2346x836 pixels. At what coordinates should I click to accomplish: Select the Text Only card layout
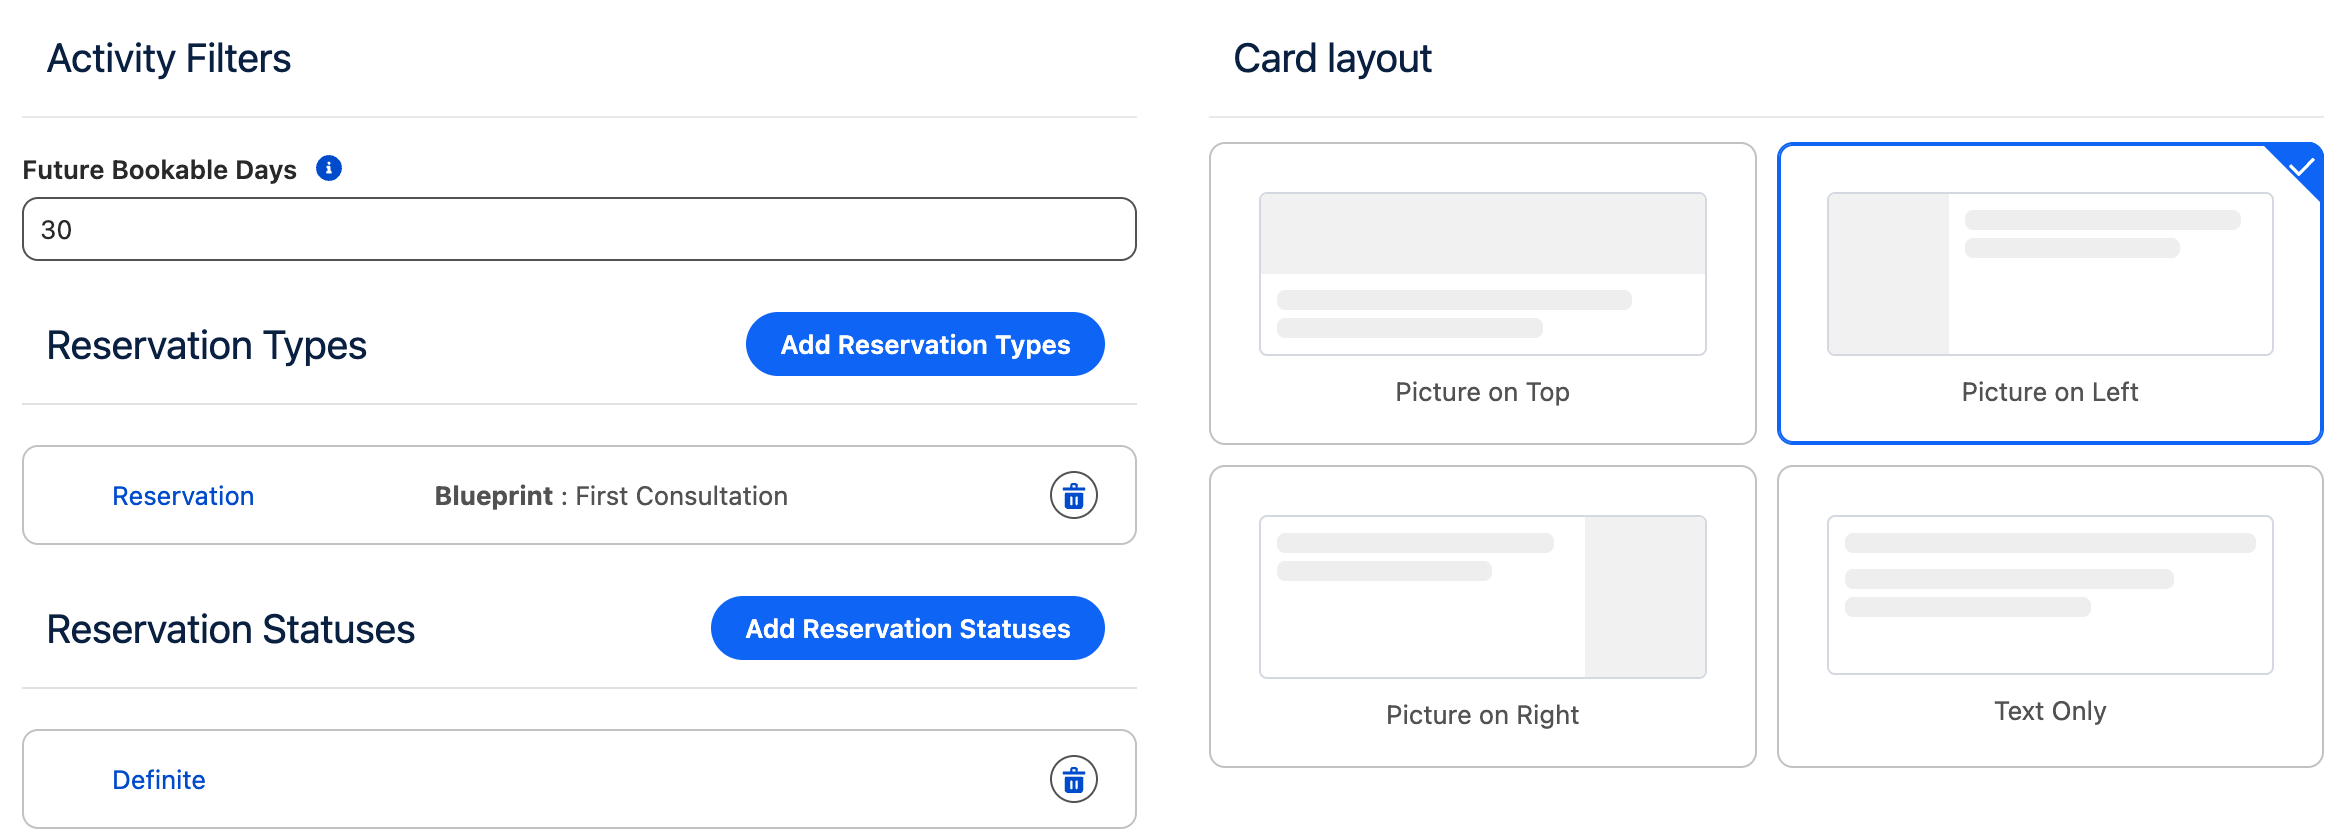tap(2049, 616)
